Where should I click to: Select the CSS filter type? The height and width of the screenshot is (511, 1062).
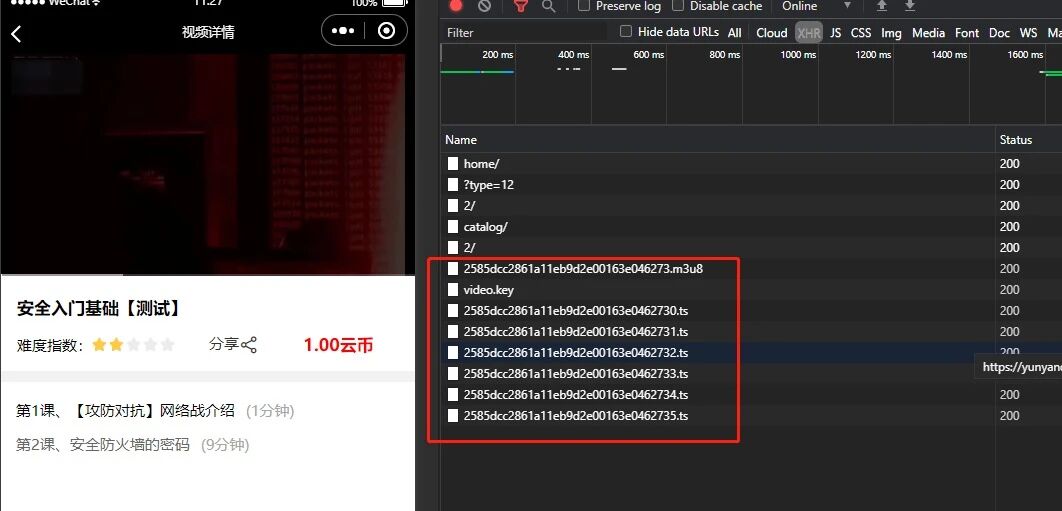861,33
